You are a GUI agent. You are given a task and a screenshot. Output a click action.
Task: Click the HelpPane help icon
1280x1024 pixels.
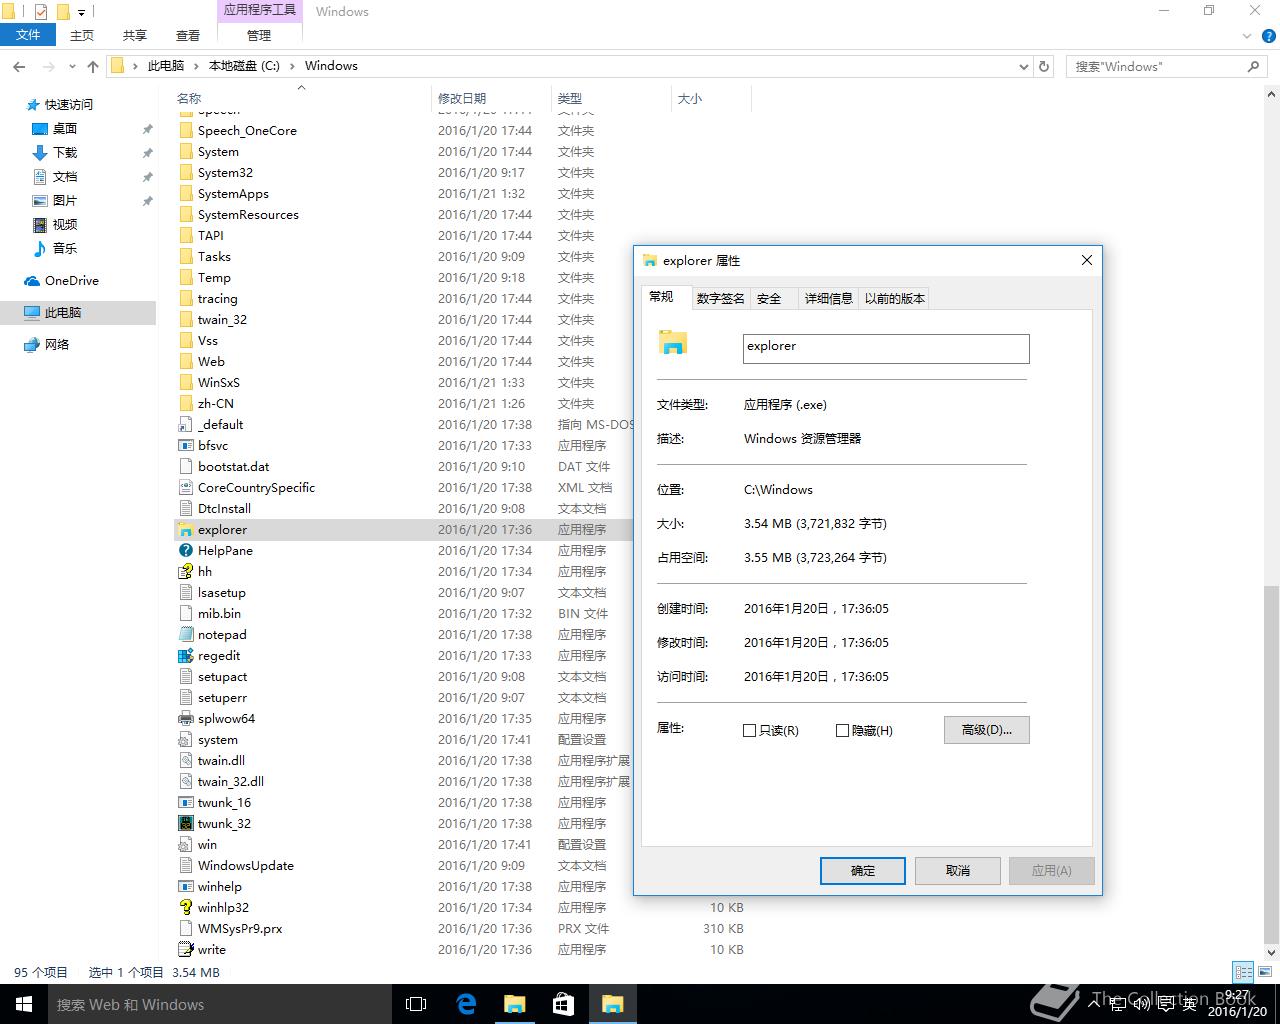tap(185, 551)
